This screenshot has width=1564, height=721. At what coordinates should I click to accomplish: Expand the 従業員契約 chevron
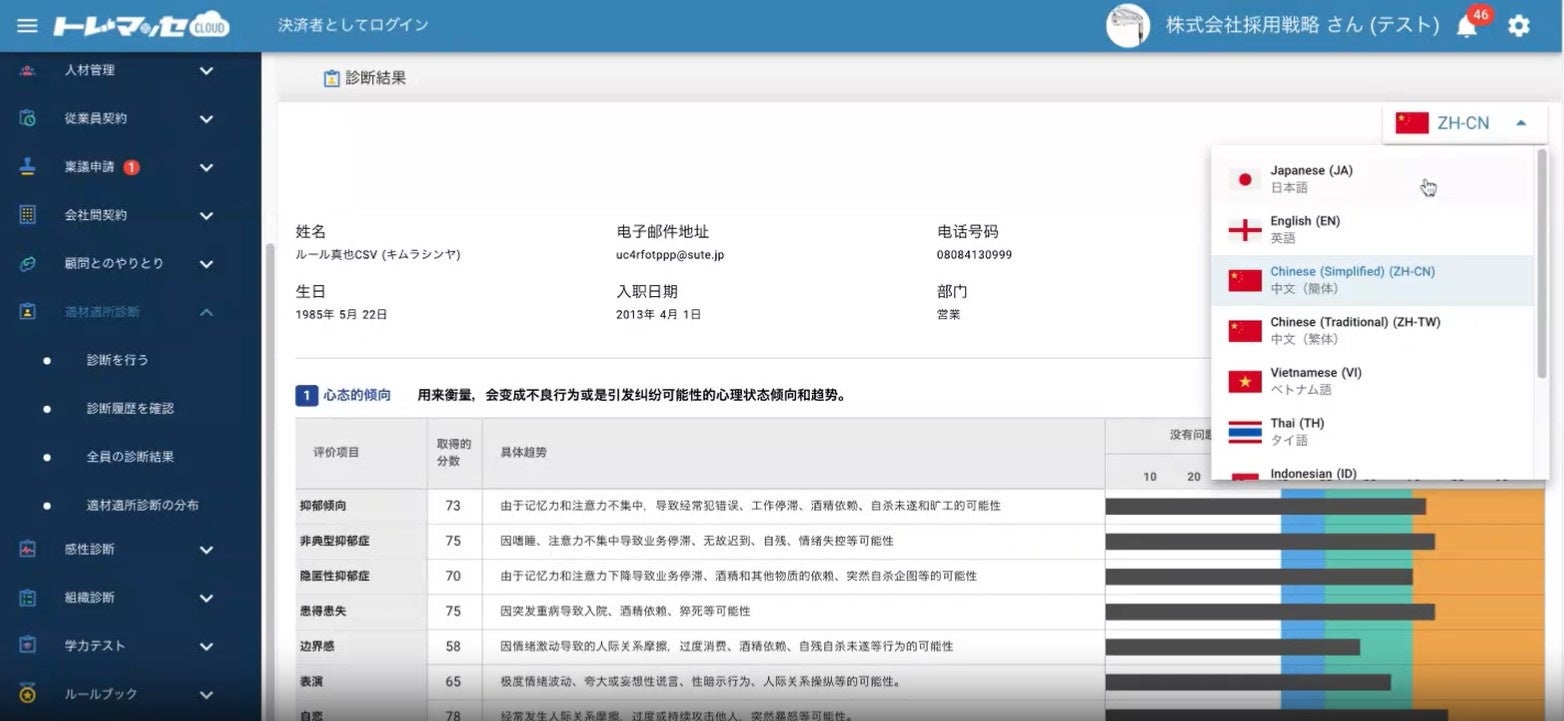coord(206,118)
